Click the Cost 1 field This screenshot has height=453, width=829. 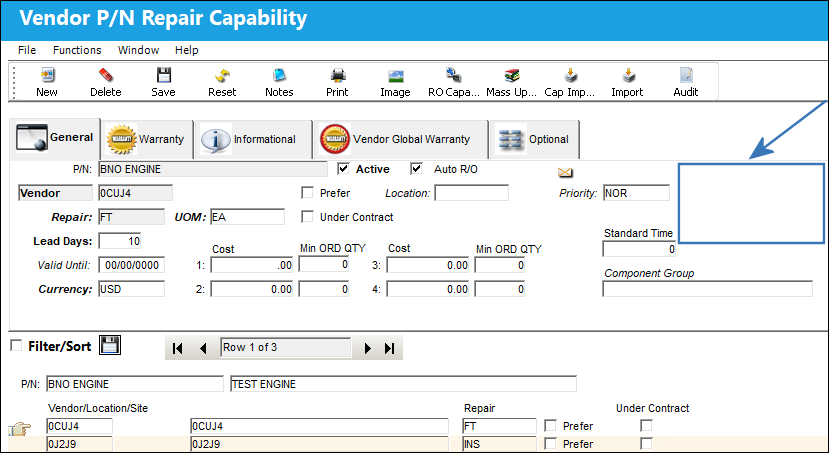tap(252, 265)
